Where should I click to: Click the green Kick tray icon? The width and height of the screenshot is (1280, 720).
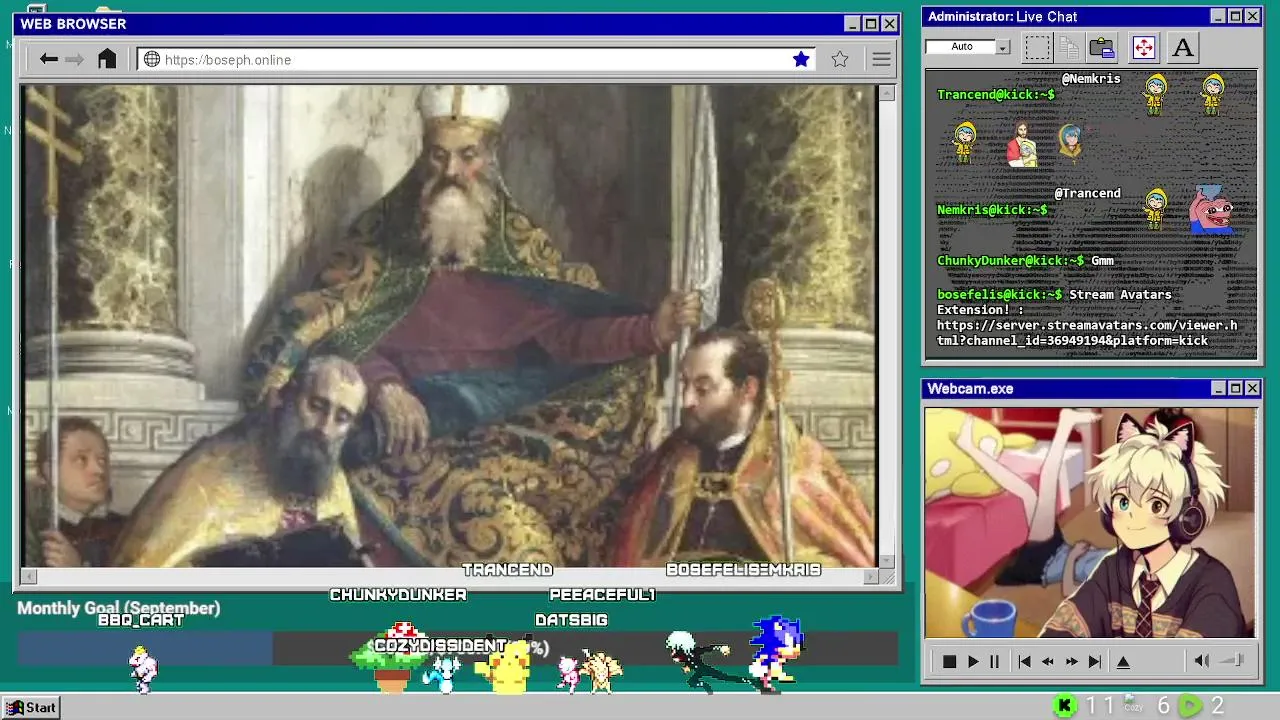tap(1065, 706)
